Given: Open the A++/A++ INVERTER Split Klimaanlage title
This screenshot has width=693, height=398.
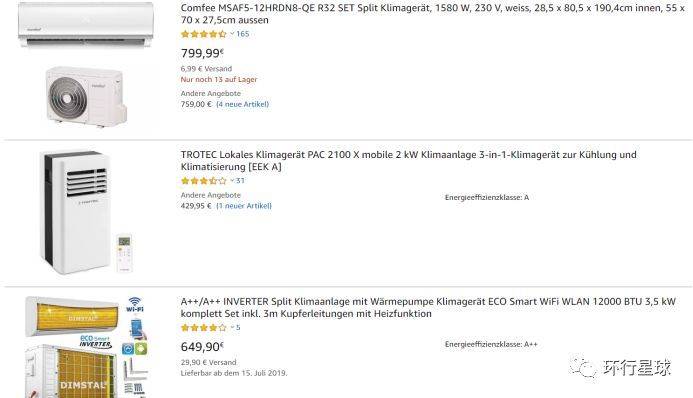Looking at the screenshot, I should 428,307.
